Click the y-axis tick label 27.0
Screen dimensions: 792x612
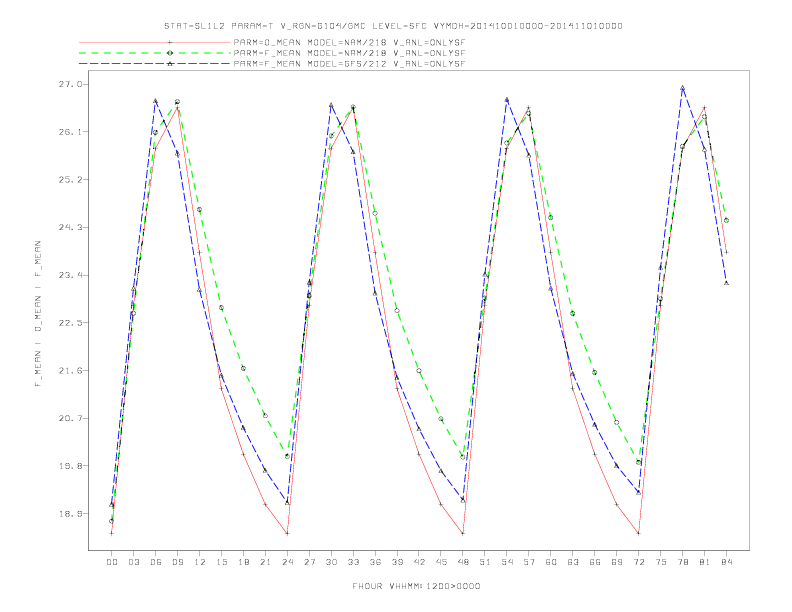(x=71, y=84)
